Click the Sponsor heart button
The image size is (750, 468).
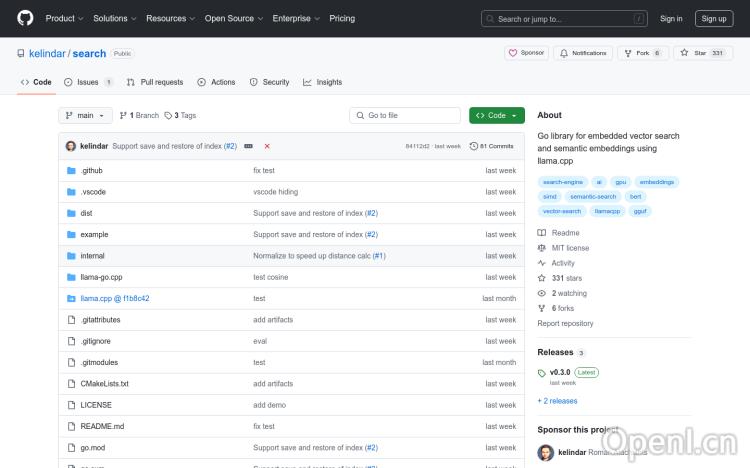tap(526, 53)
